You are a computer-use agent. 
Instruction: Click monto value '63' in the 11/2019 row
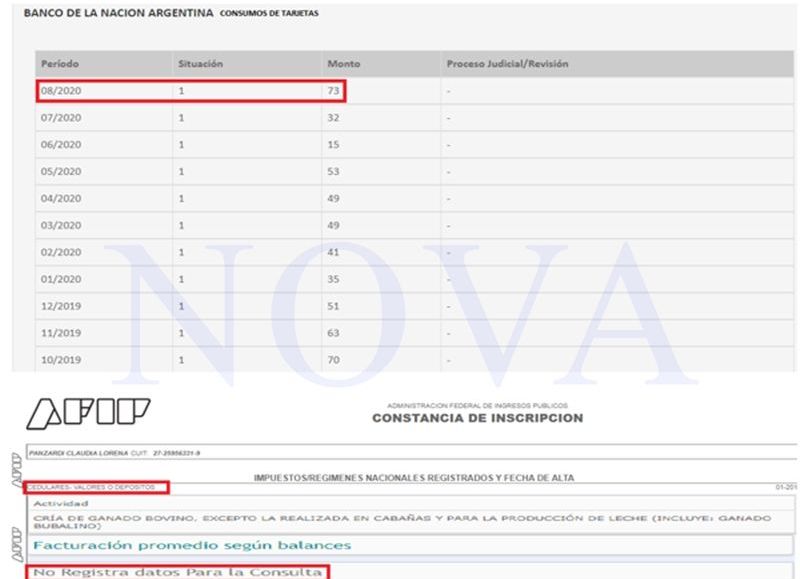pos(333,333)
